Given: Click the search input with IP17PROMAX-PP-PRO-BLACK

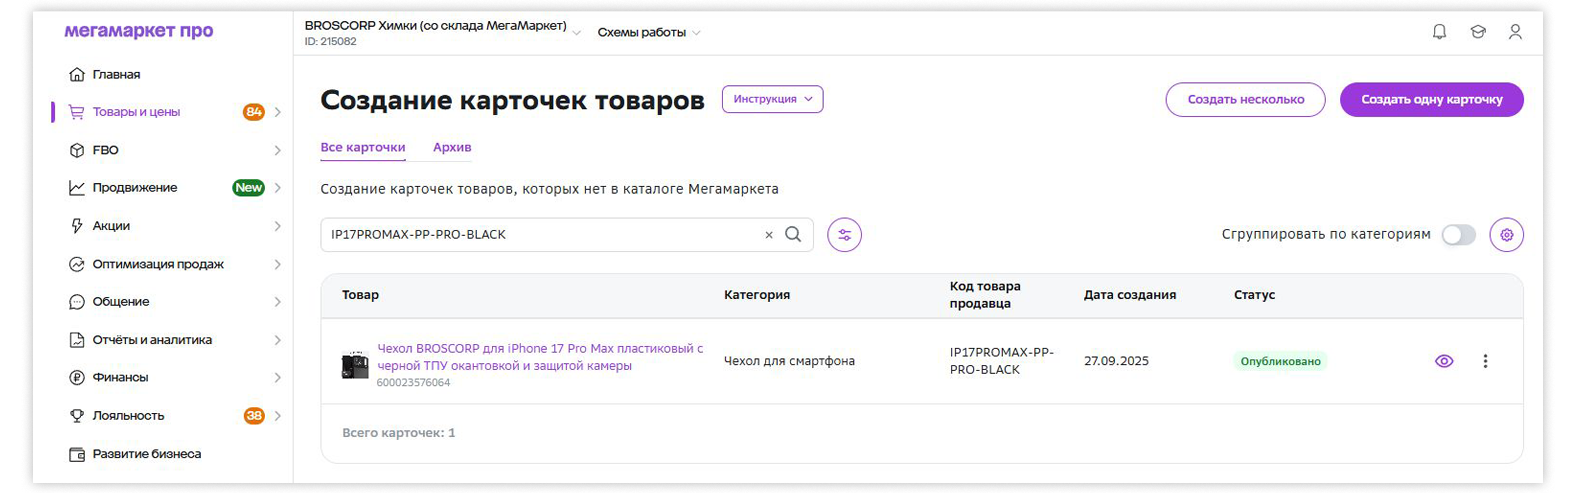Looking at the screenshot, I should pyautogui.click(x=566, y=235).
